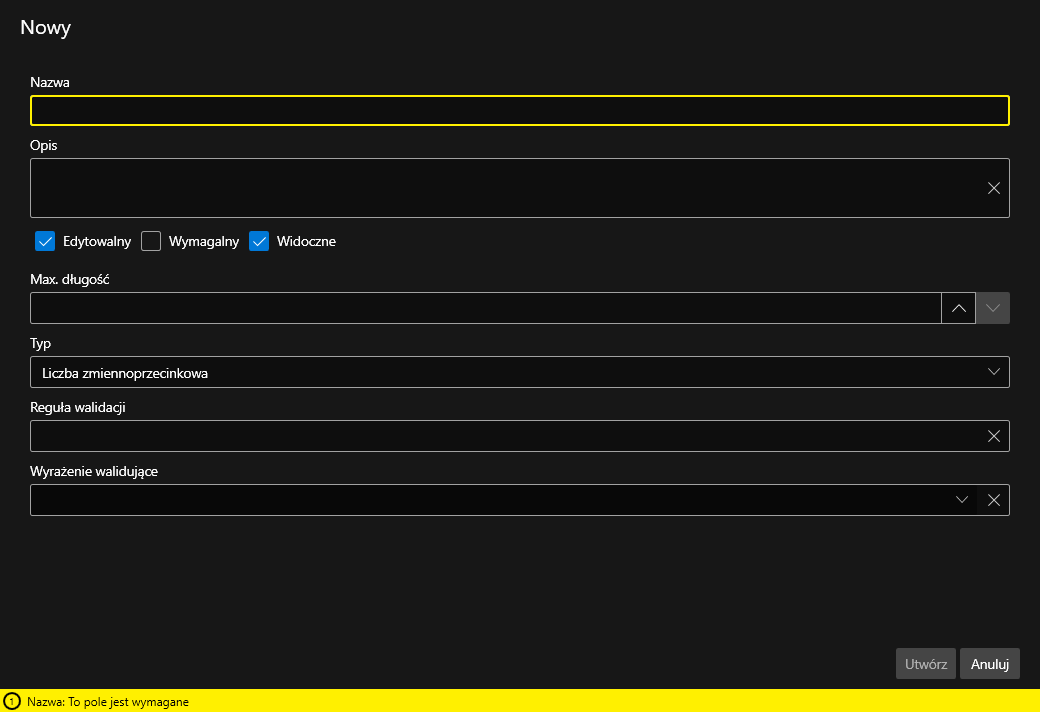
Task: Toggle the Edytowalny checkbox
Action: tap(44, 241)
